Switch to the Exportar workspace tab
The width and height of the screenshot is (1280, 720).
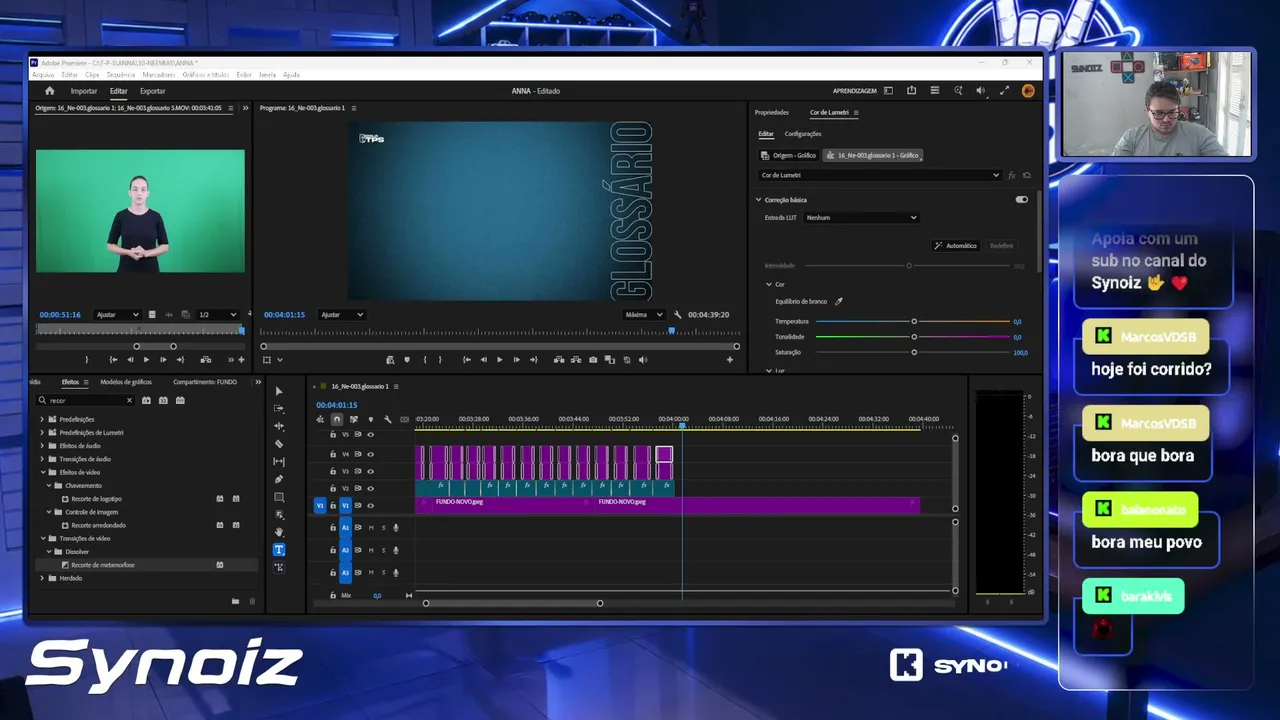pos(153,91)
